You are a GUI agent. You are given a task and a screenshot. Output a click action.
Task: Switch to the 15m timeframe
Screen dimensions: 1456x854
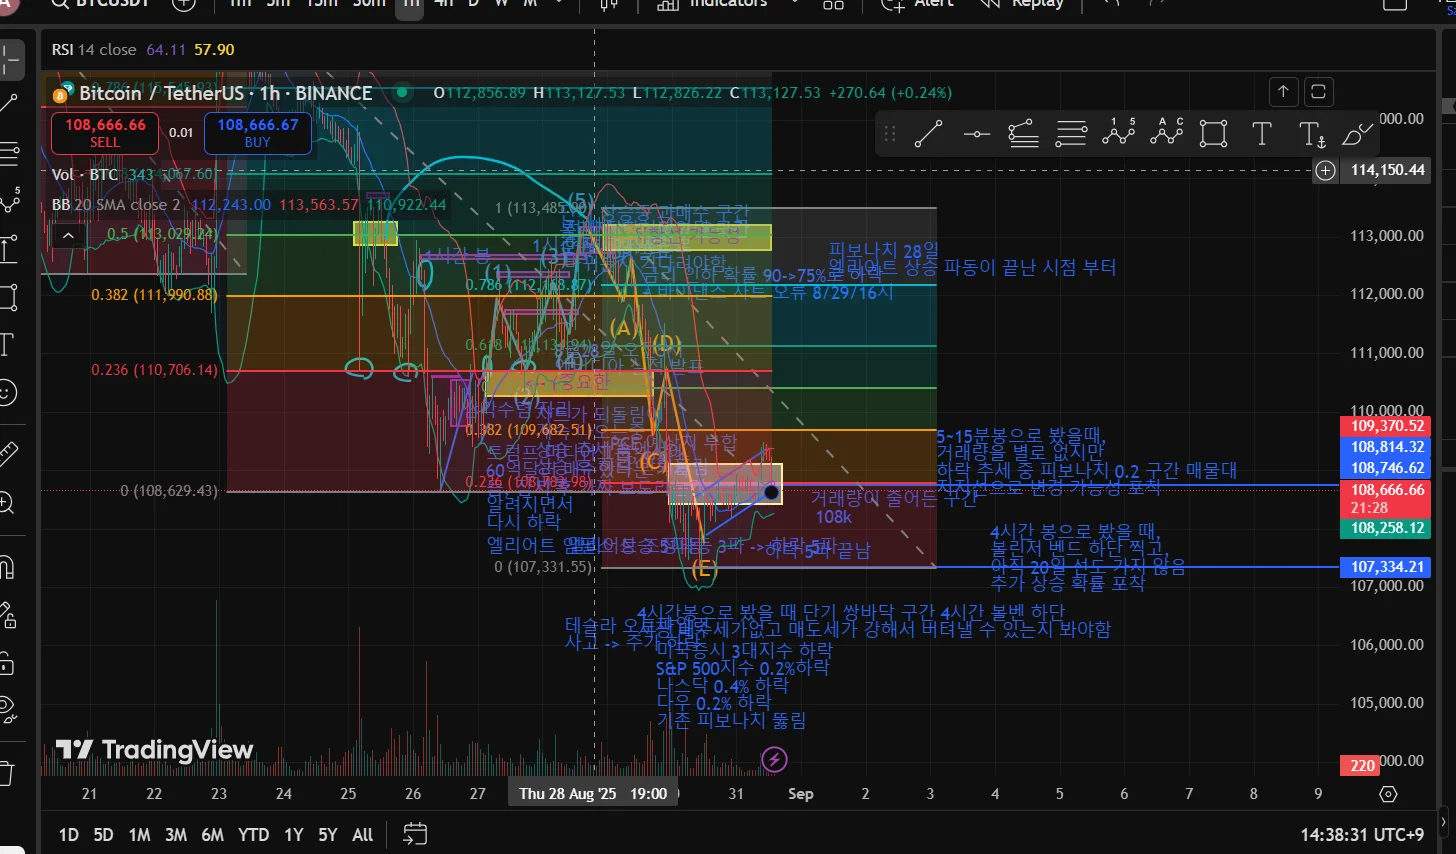pyautogui.click(x=322, y=4)
